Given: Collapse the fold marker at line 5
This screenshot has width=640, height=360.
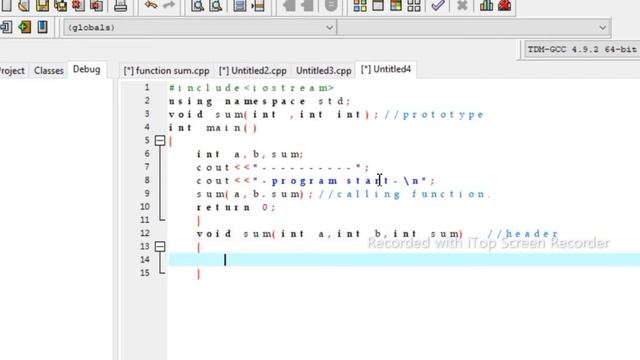Looking at the screenshot, I should 160,141.
